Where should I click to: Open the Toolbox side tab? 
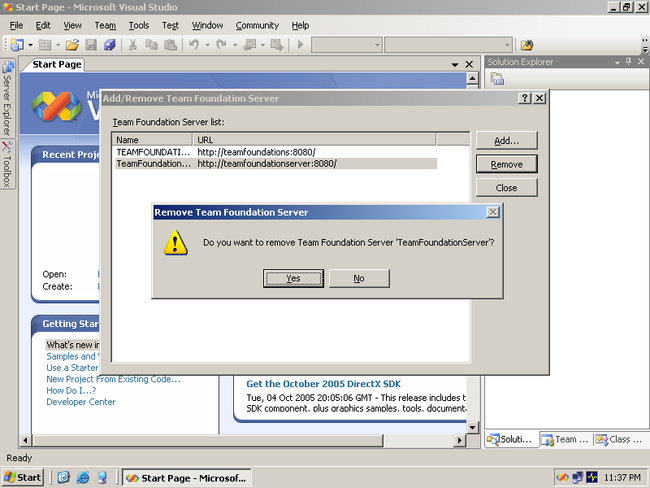point(7,165)
